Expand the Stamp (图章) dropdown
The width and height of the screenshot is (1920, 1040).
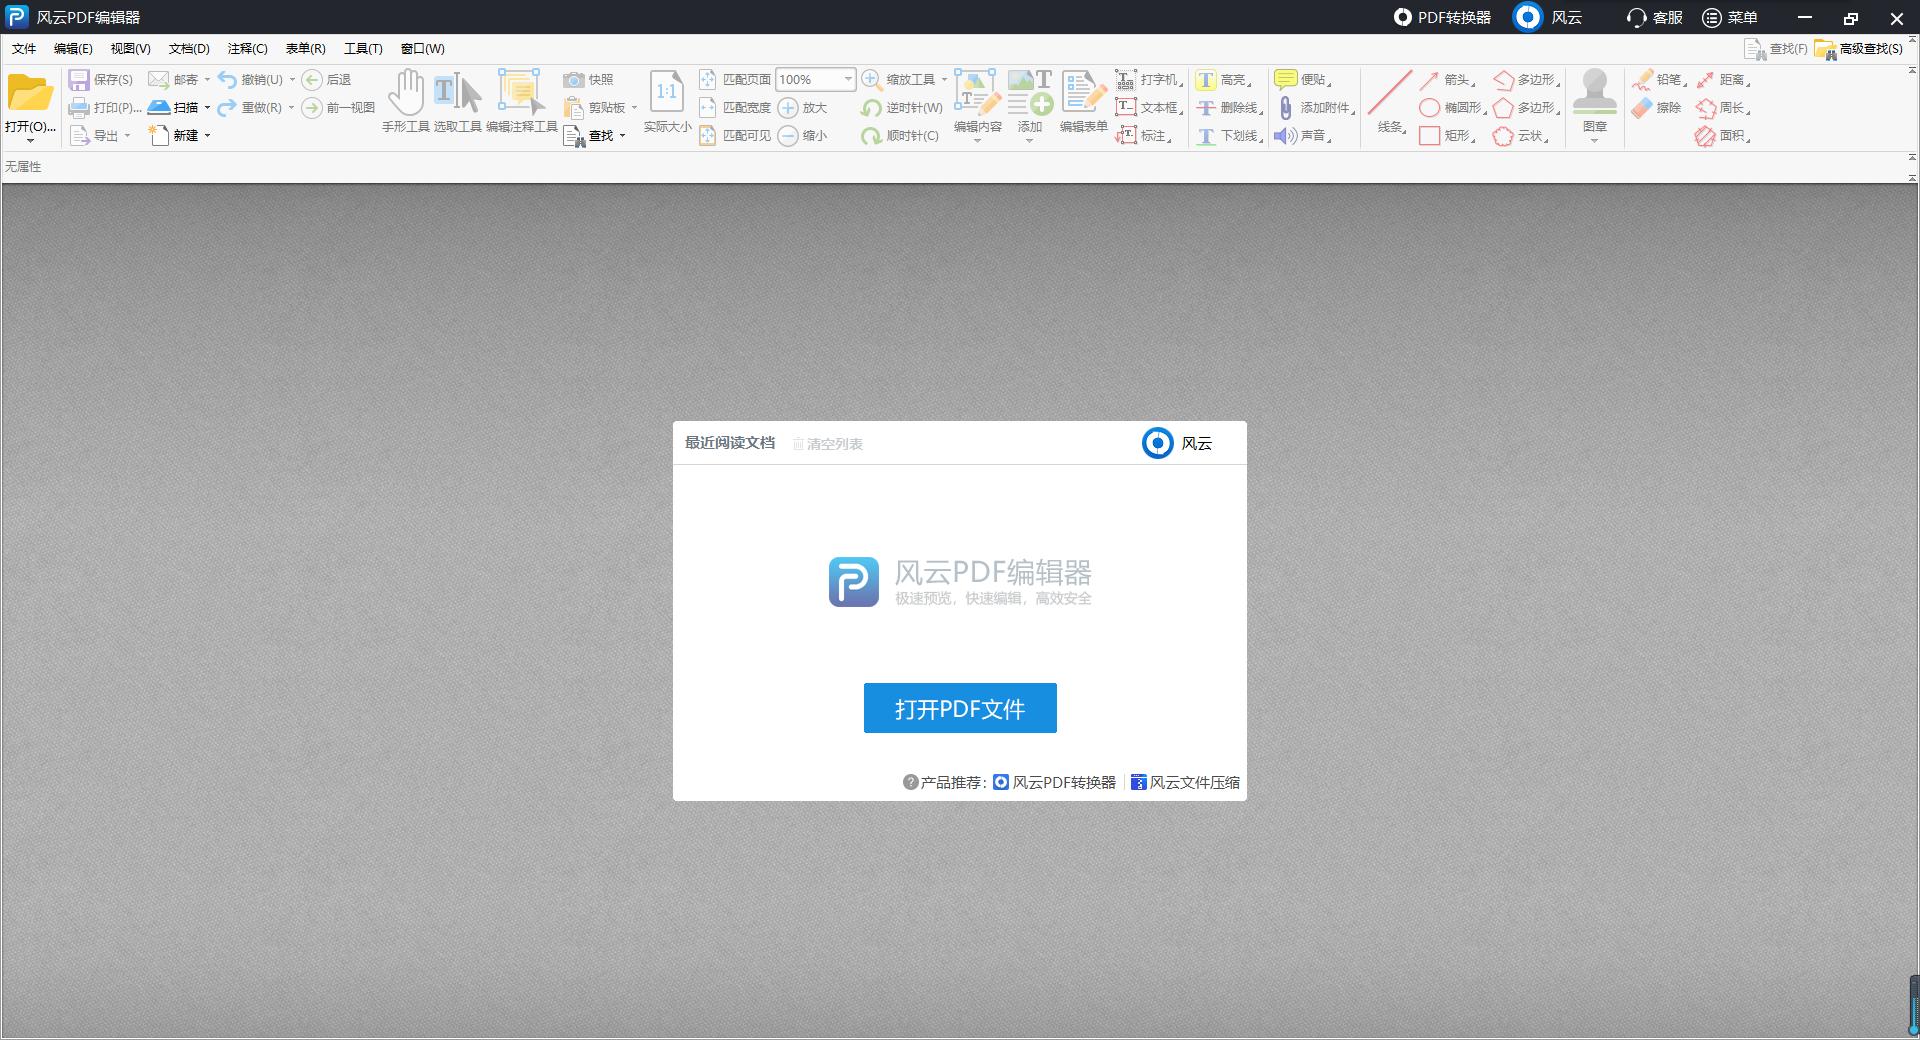pyautogui.click(x=1595, y=141)
